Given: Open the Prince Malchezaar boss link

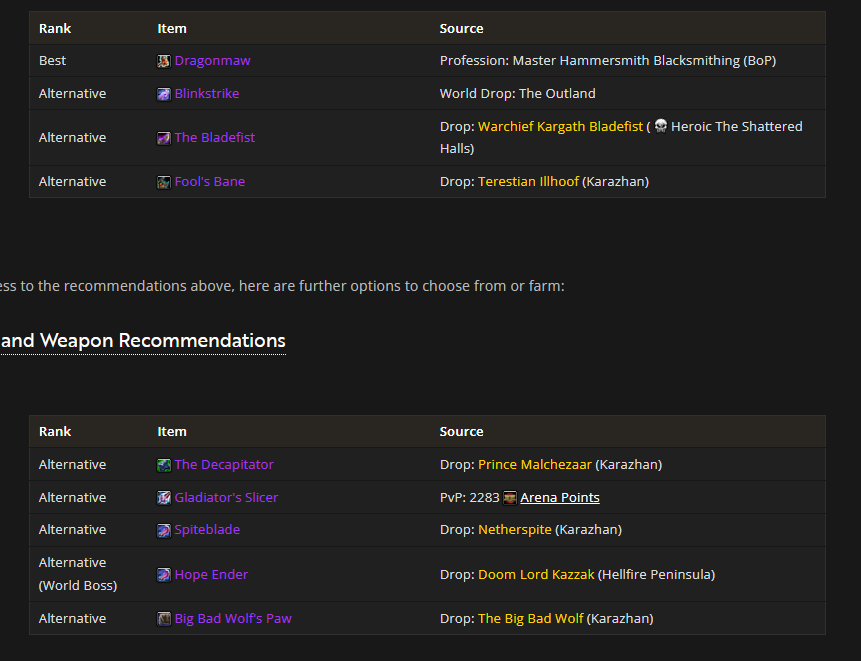Looking at the screenshot, I should (535, 465).
